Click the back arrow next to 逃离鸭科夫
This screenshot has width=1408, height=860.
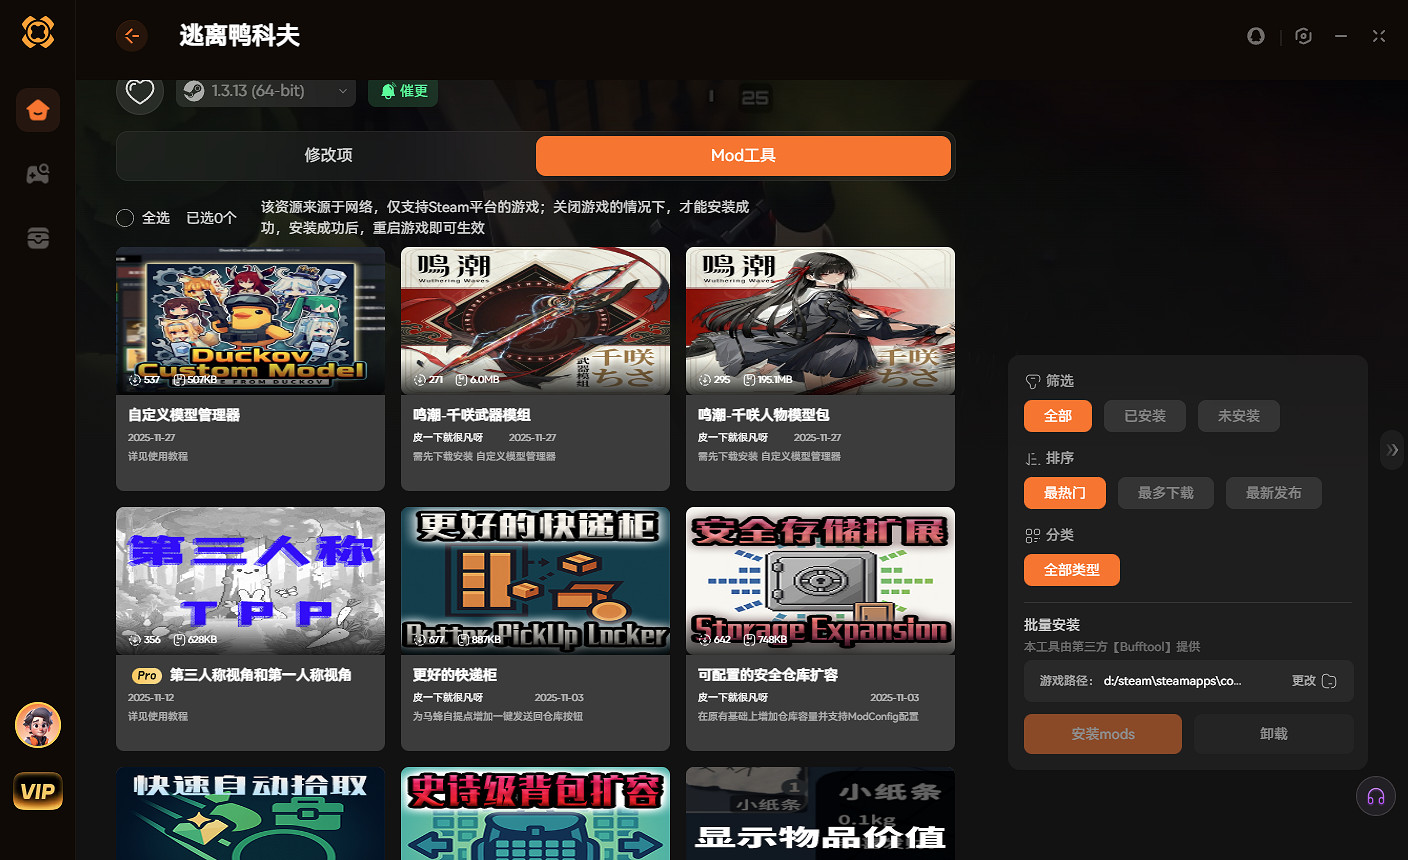point(132,35)
